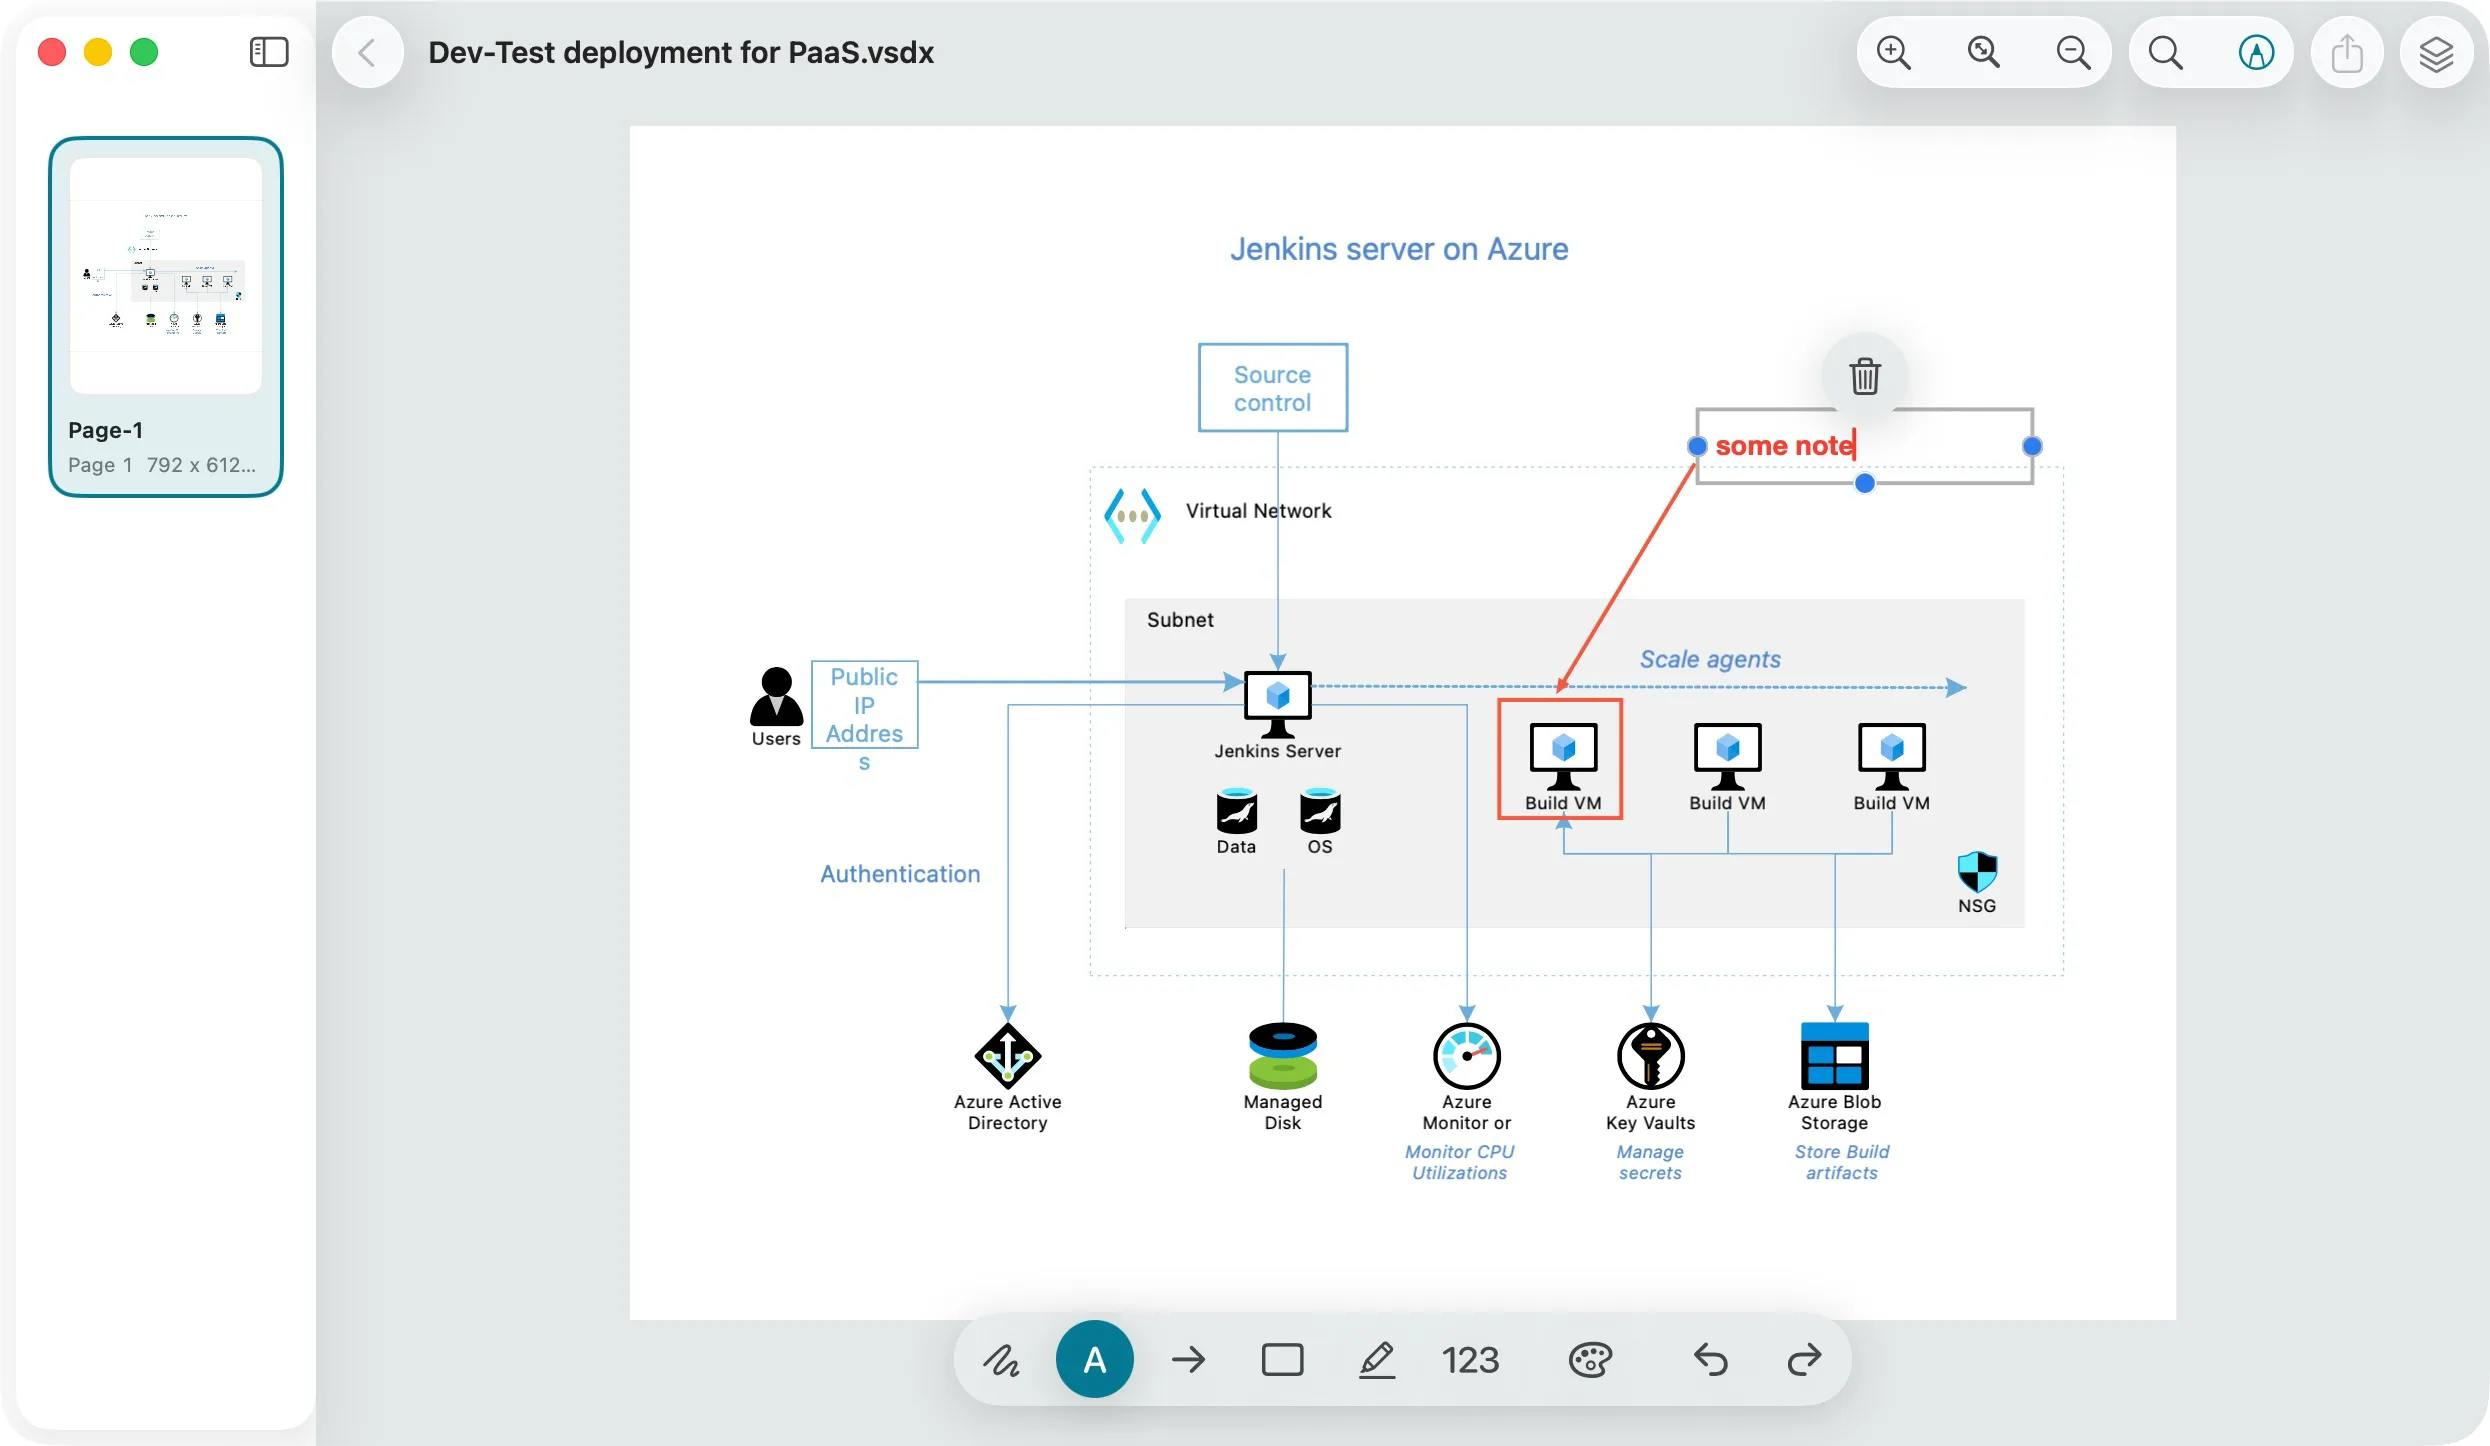Select the arrow drawing tool
The height and width of the screenshot is (1446, 2490).
[1189, 1360]
